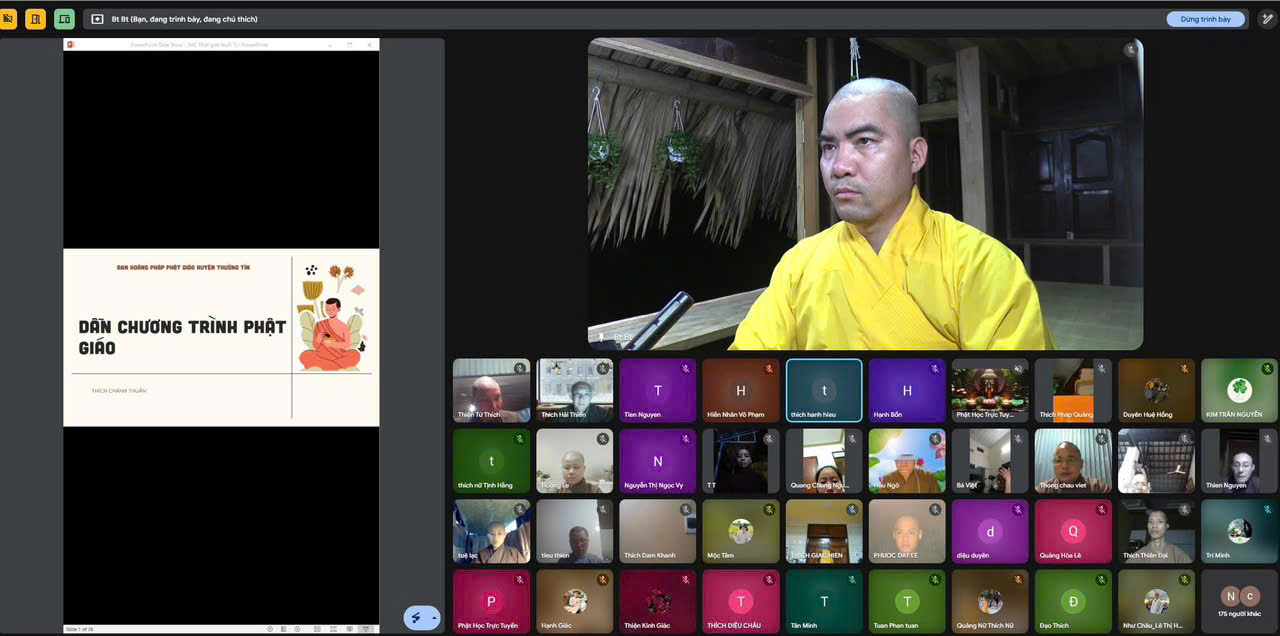Click the Dẫn Chương Trình Phật Giáo slide
Screen dimensions: 1280x636
click(x=221, y=337)
